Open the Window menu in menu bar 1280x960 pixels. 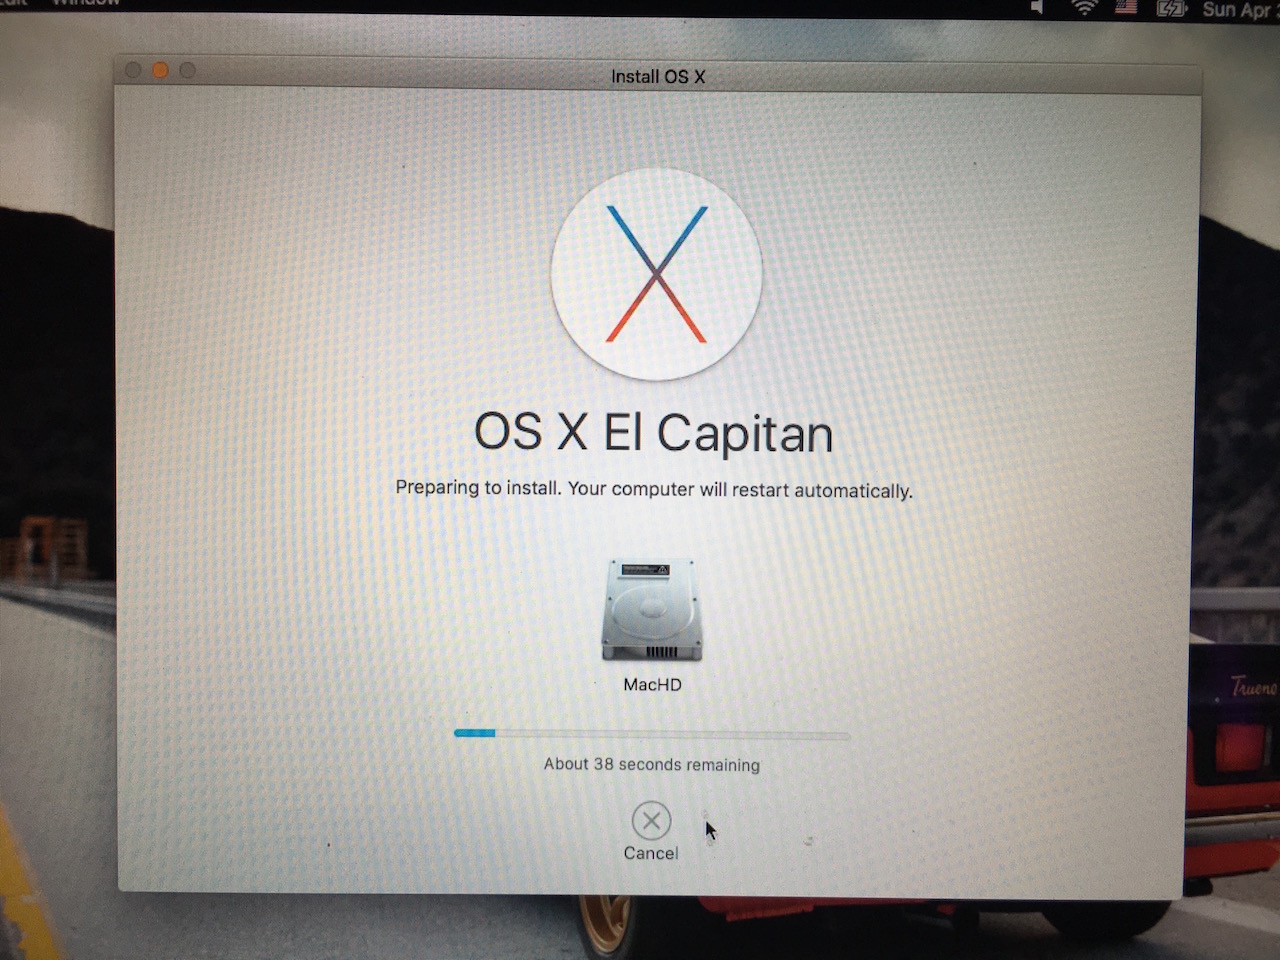point(86,2)
